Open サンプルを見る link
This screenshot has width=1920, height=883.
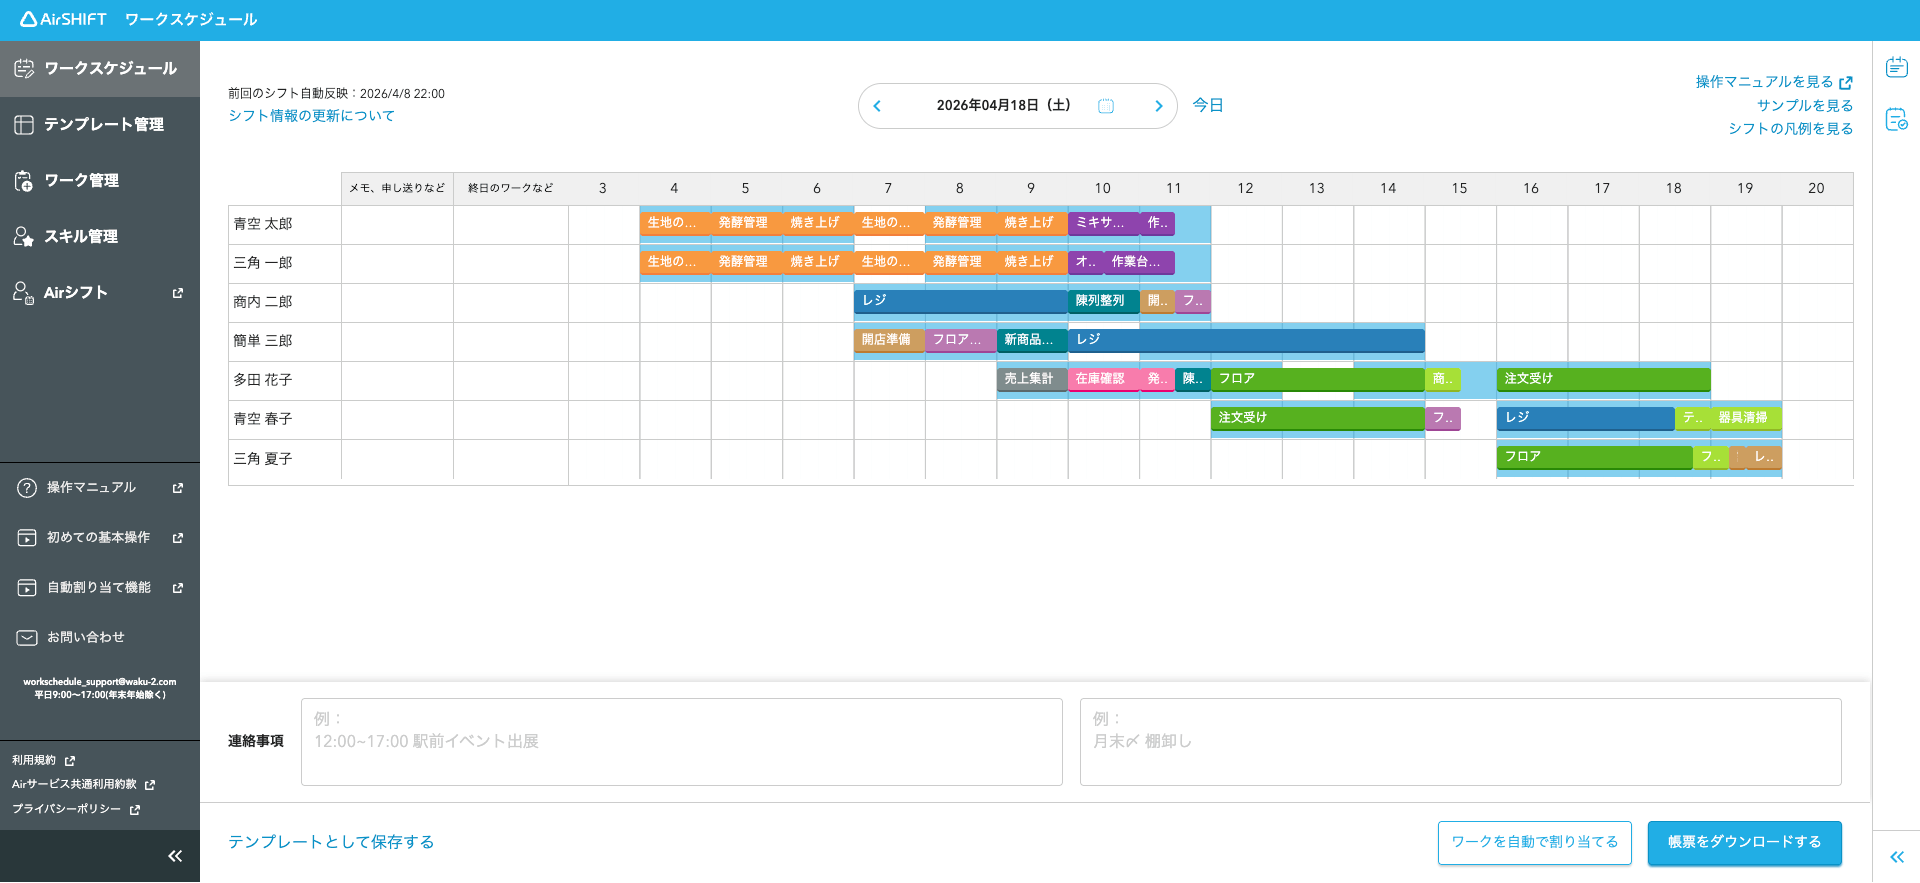coord(1805,105)
